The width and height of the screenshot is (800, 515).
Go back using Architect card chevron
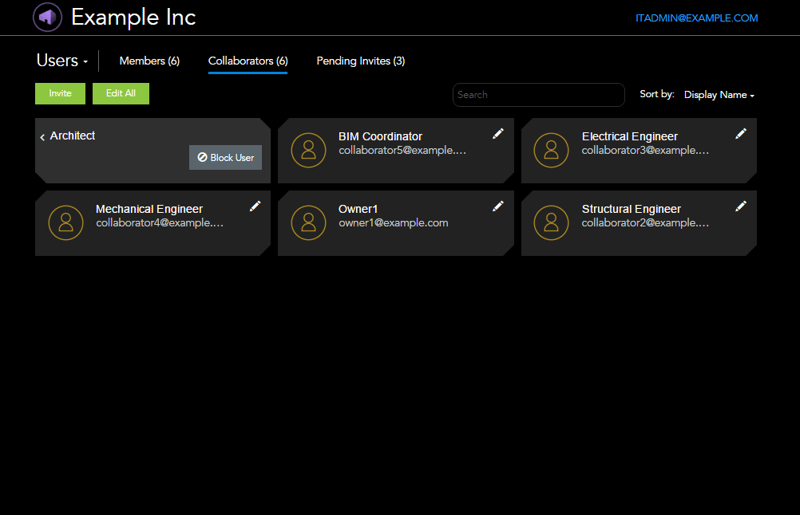tap(42, 137)
